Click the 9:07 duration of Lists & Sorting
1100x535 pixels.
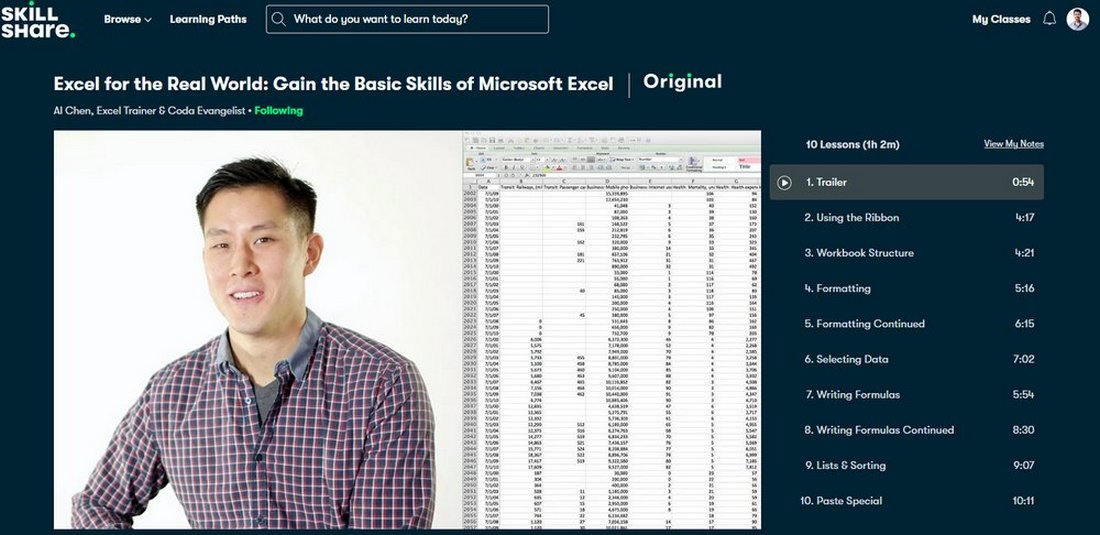pos(1023,466)
